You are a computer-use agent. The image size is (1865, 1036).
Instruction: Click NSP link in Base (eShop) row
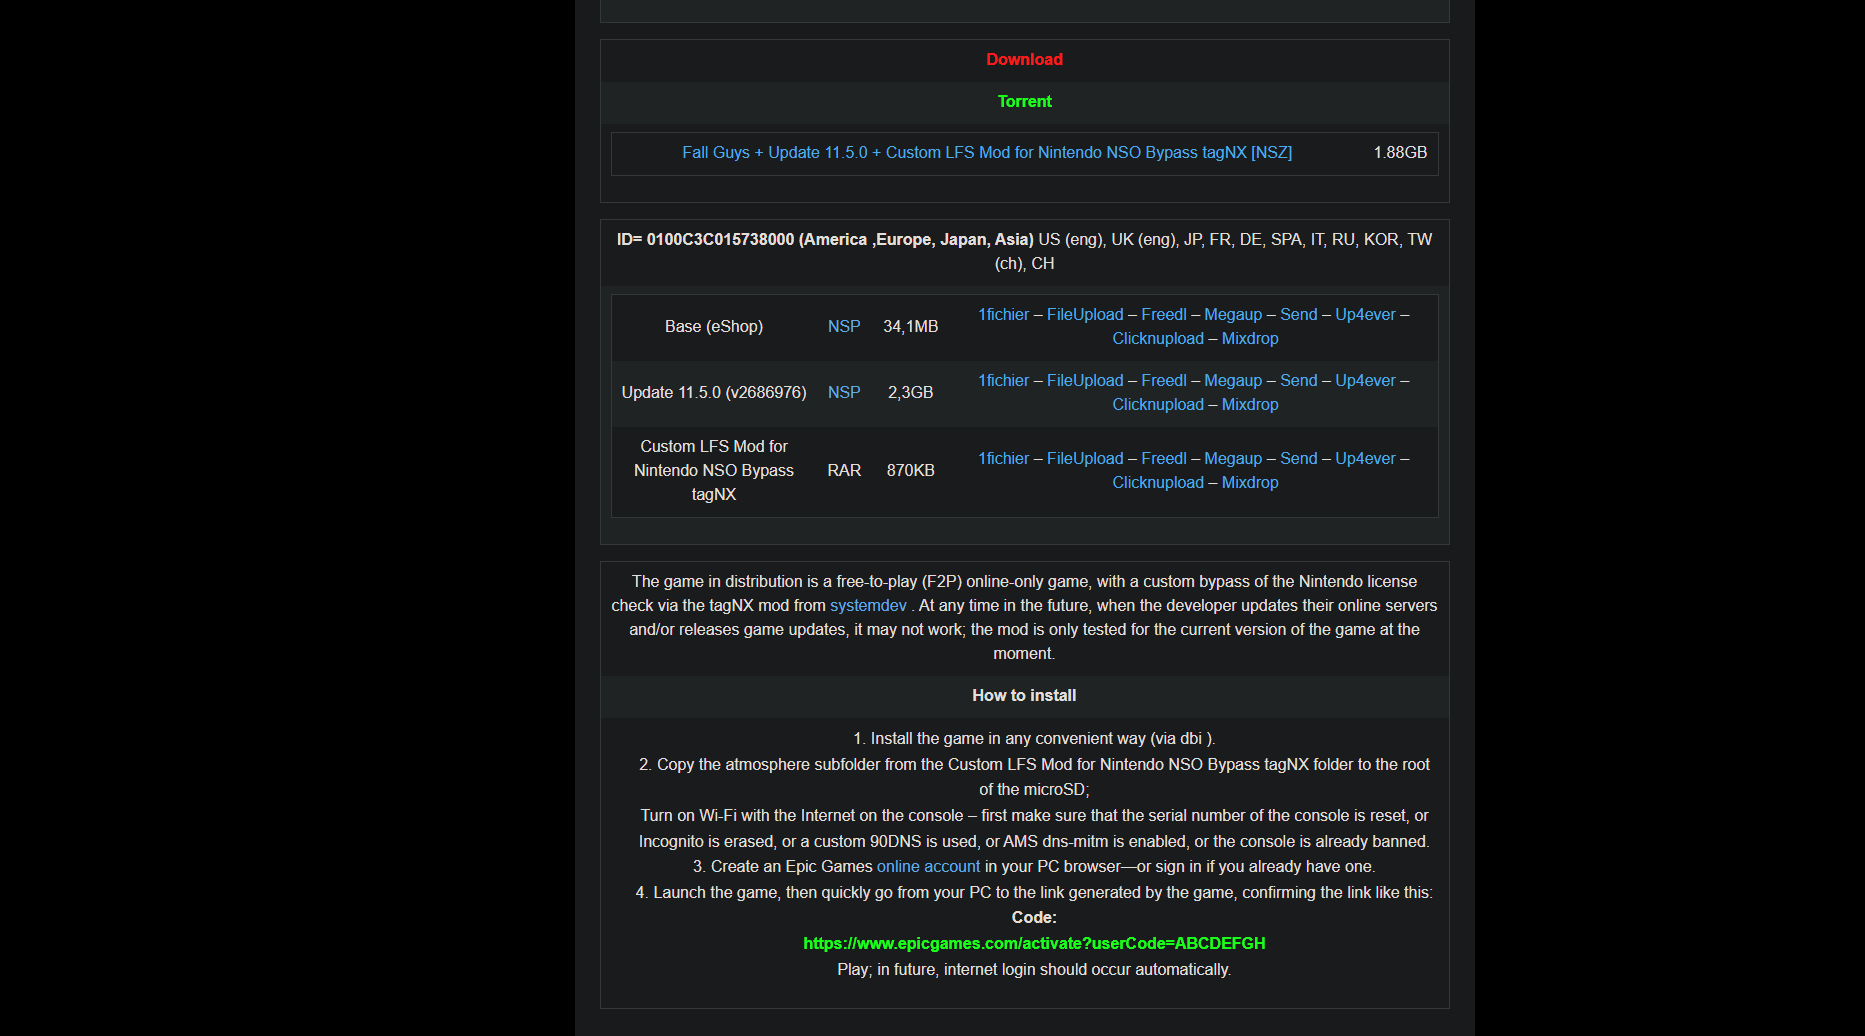click(844, 327)
